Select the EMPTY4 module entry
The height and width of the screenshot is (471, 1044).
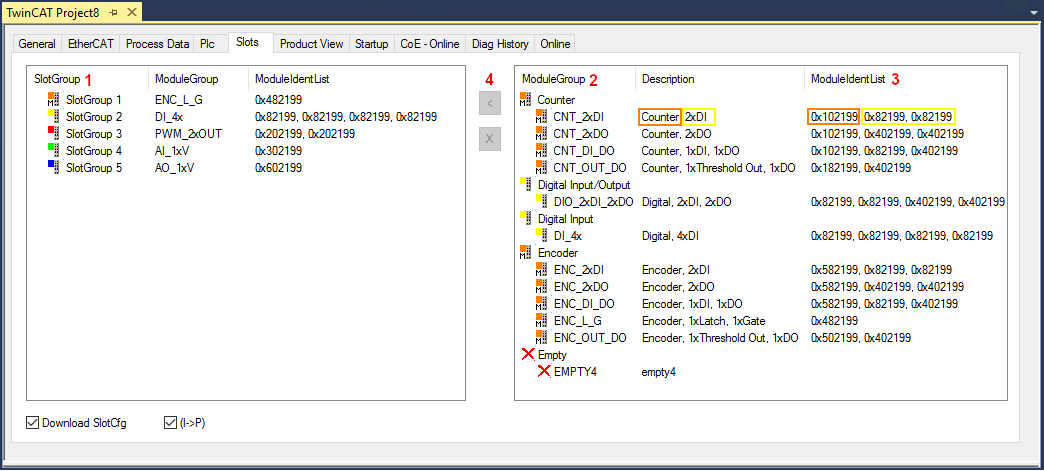coord(575,372)
